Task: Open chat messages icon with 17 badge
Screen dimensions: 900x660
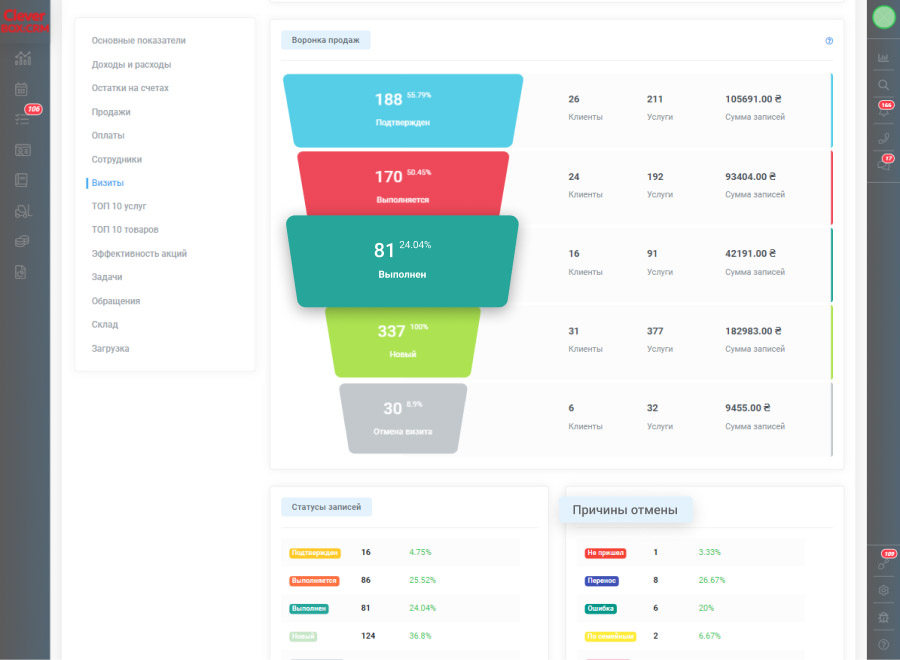Action: click(883, 165)
